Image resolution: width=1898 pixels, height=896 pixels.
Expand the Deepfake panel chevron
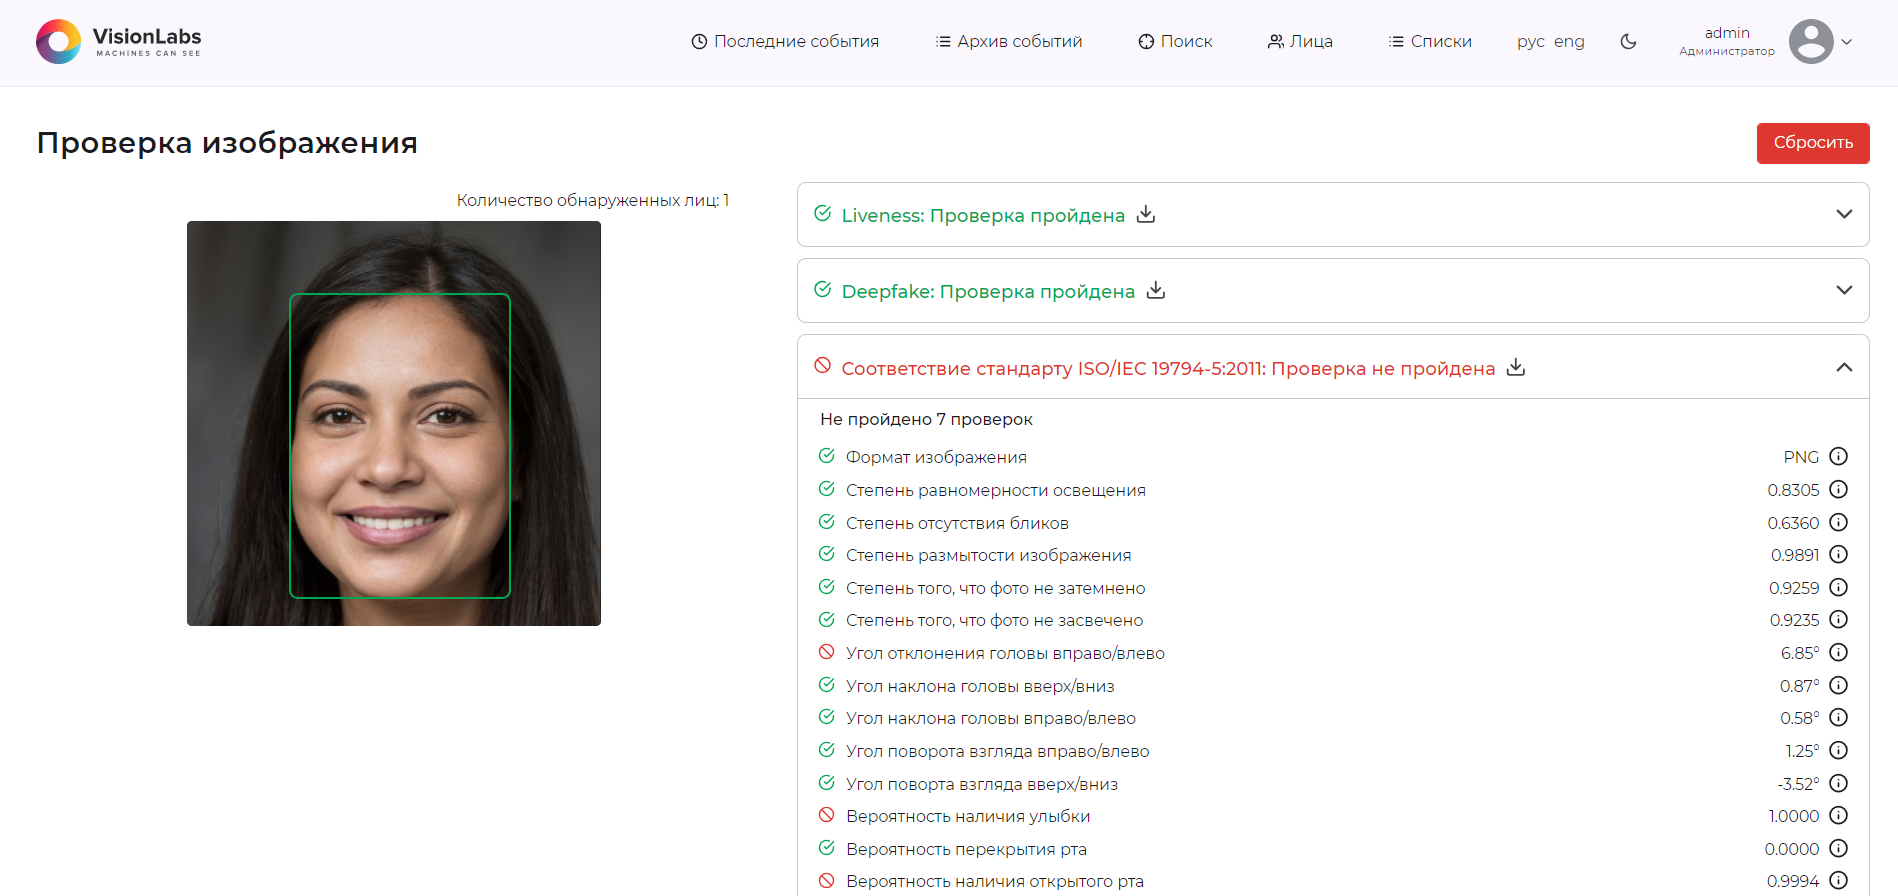click(x=1844, y=290)
